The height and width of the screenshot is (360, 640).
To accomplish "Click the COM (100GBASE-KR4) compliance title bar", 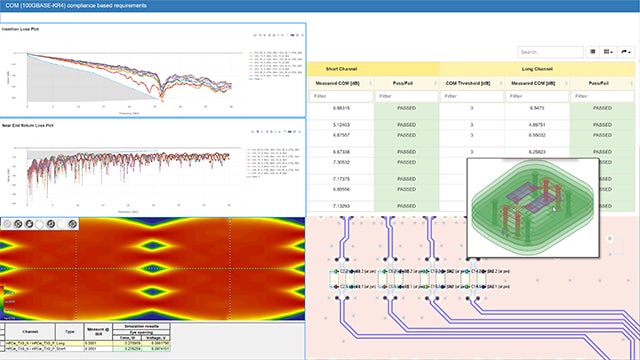I will coord(320,6).
